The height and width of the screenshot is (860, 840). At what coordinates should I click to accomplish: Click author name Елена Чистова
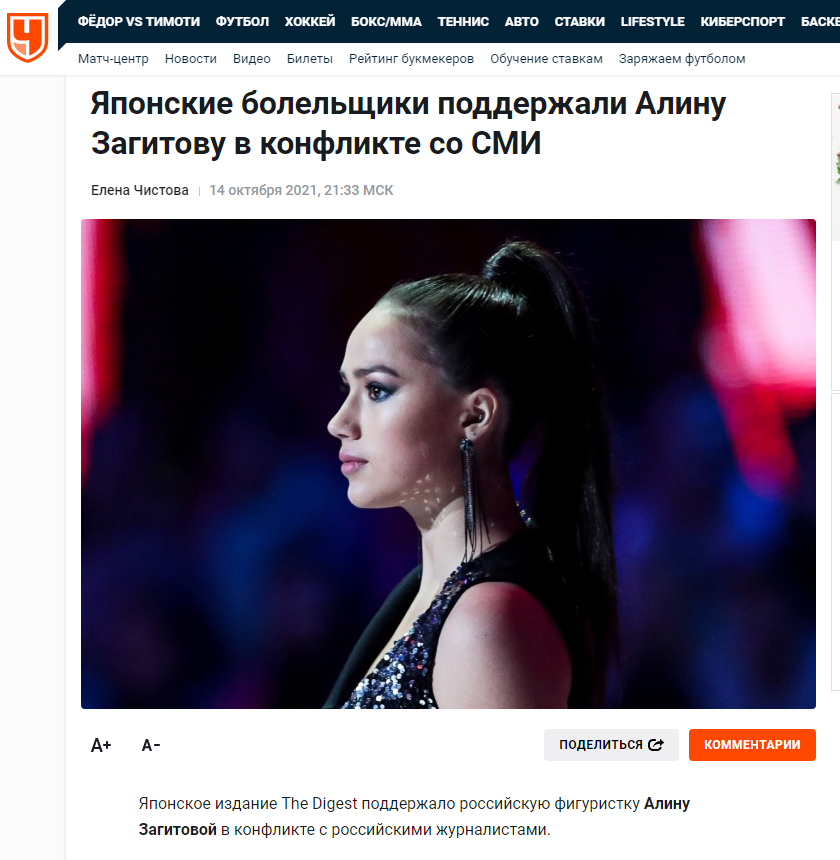point(140,190)
